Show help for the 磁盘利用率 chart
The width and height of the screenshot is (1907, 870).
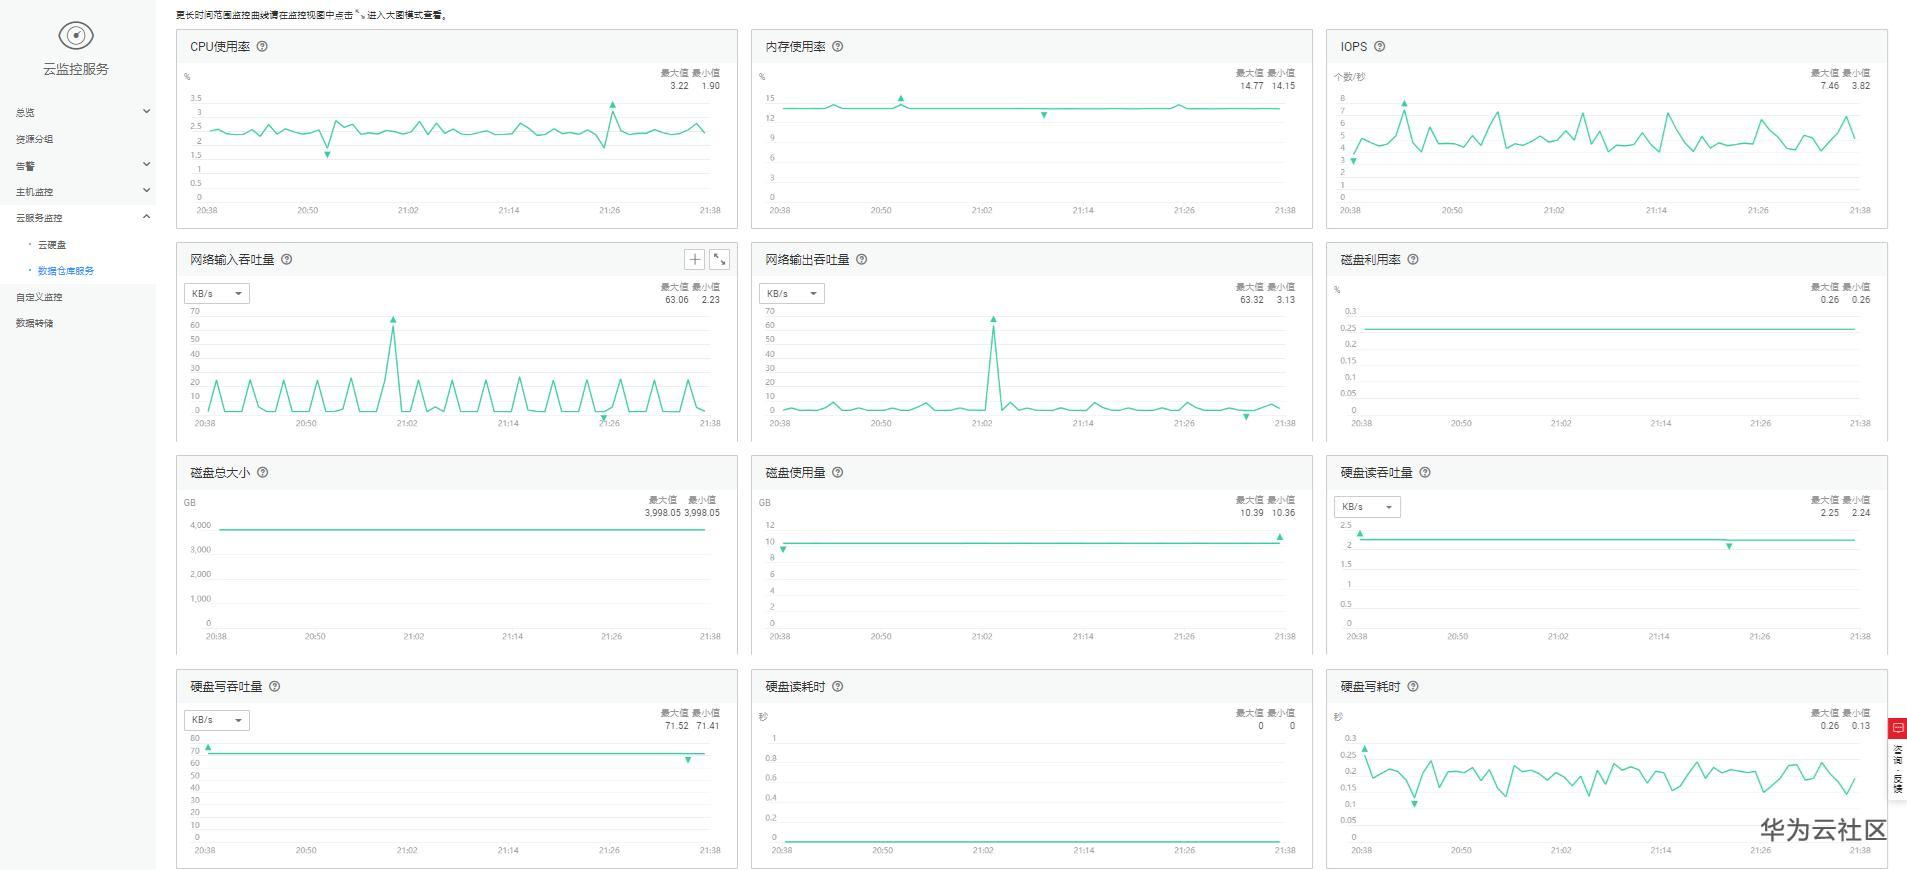(1413, 260)
